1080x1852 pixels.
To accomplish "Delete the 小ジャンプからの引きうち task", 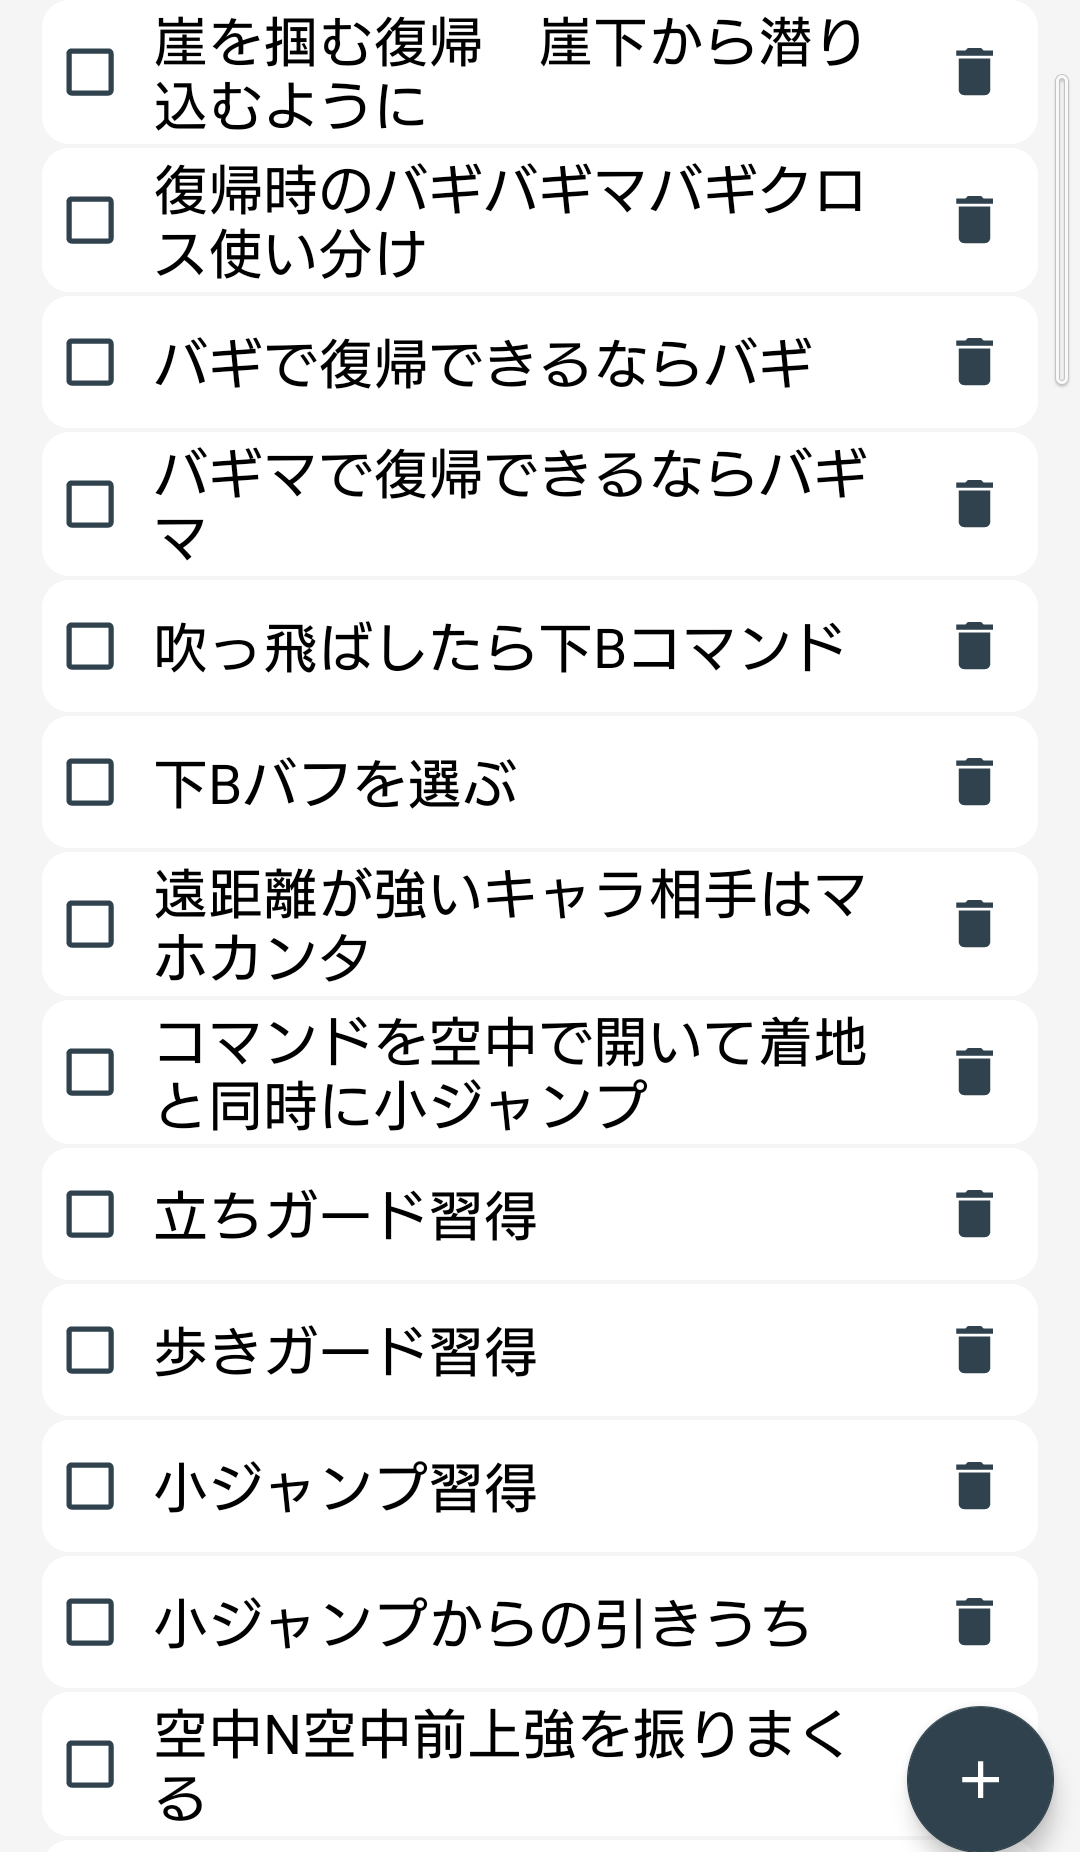I will click(x=974, y=1622).
